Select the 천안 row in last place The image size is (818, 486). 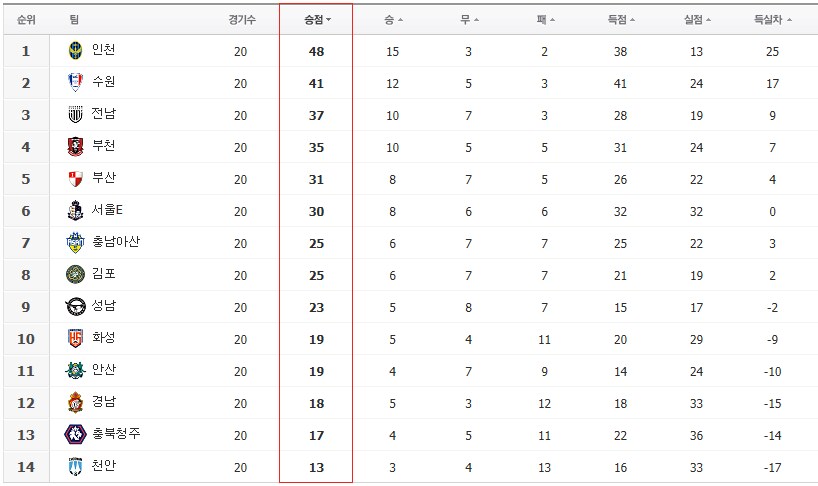click(x=411, y=467)
